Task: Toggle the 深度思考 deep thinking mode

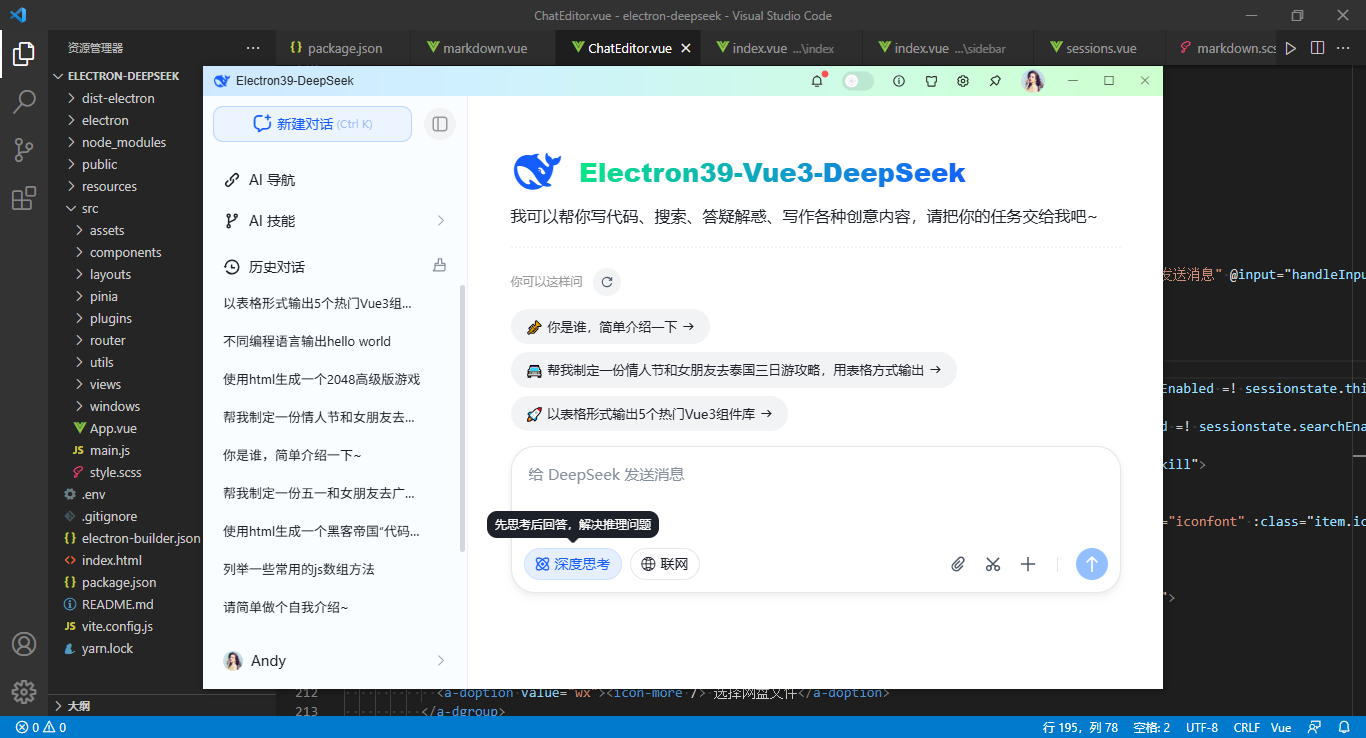Action: tap(572, 563)
